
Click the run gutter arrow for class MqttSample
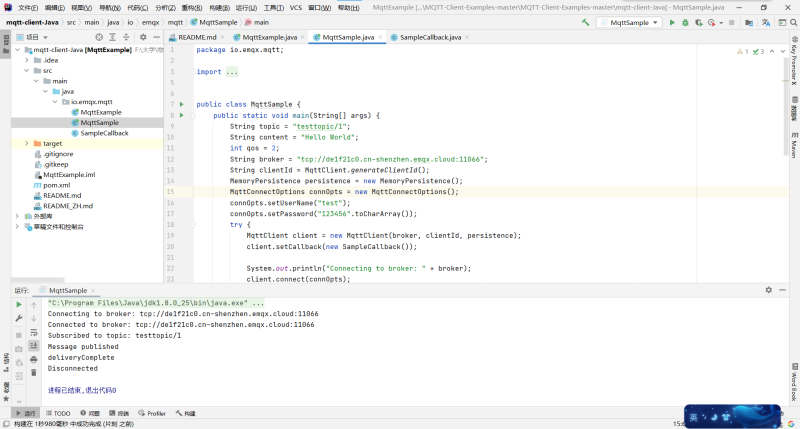tap(182, 104)
